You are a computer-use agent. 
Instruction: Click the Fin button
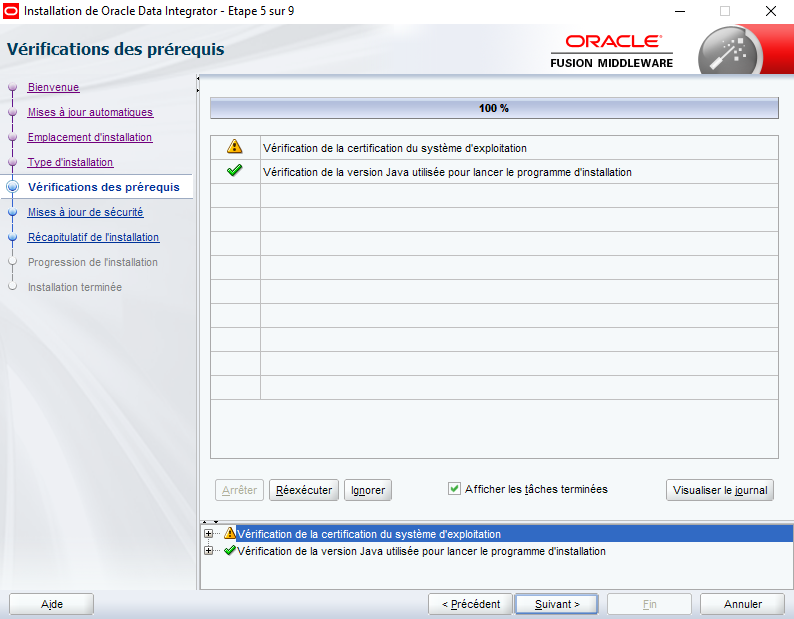649,604
